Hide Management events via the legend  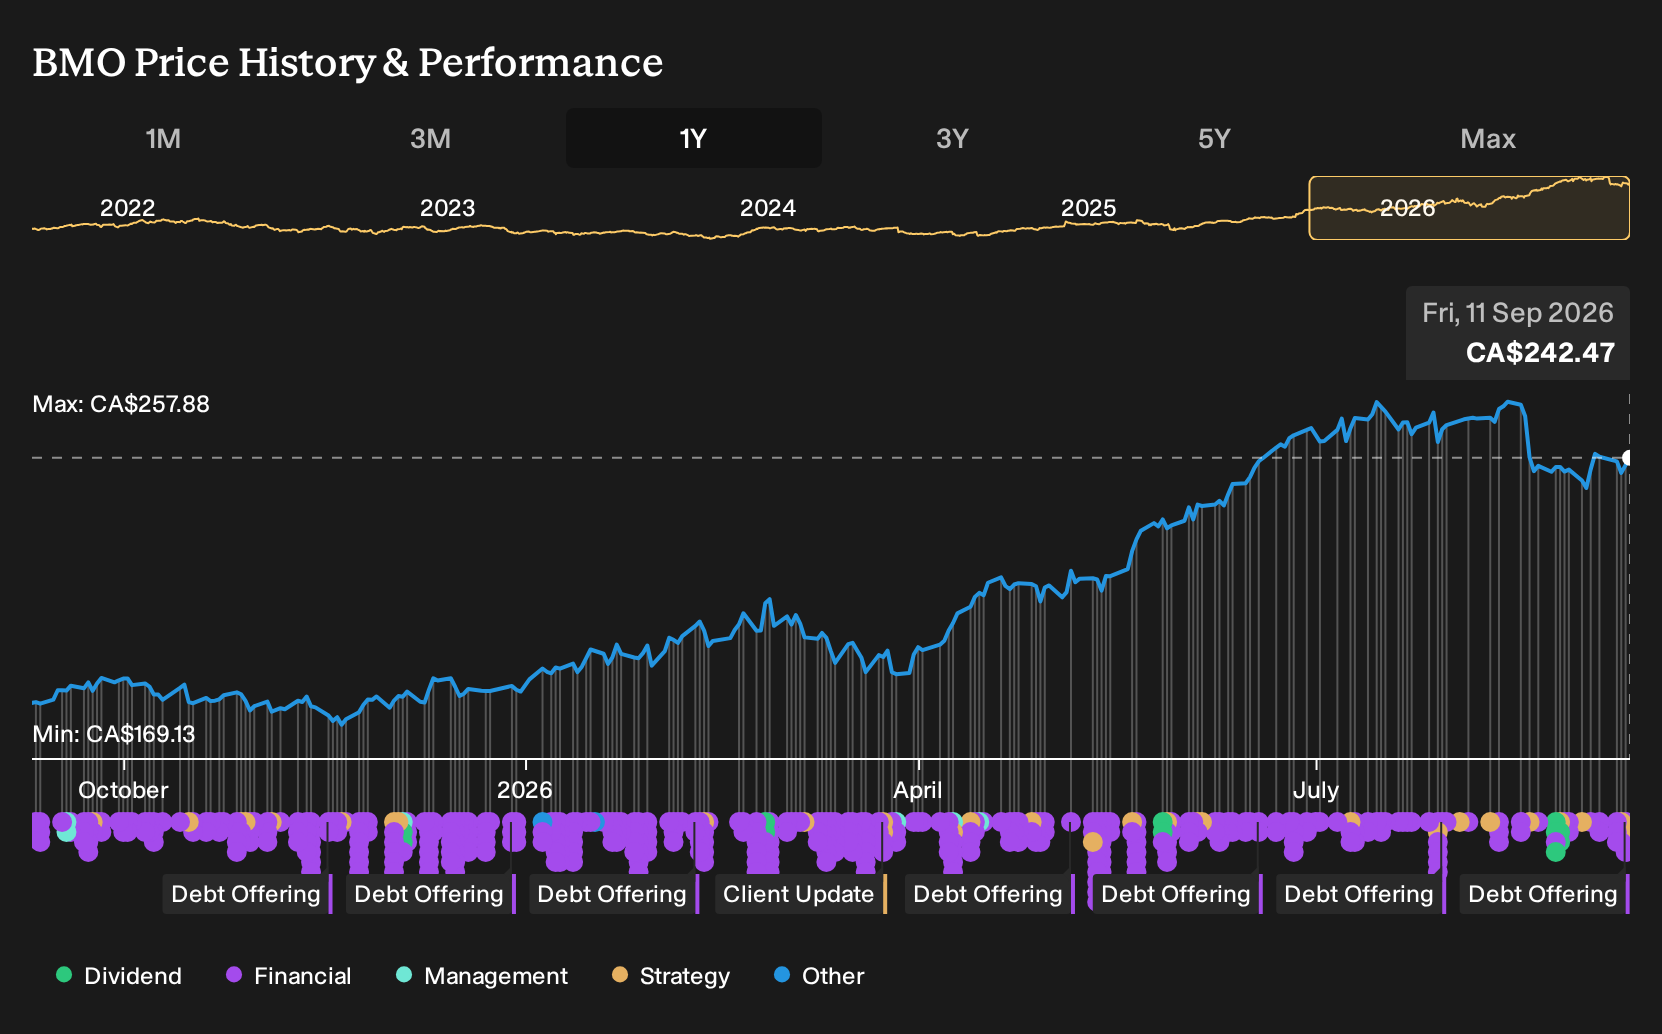pyautogui.click(x=482, y=976)
